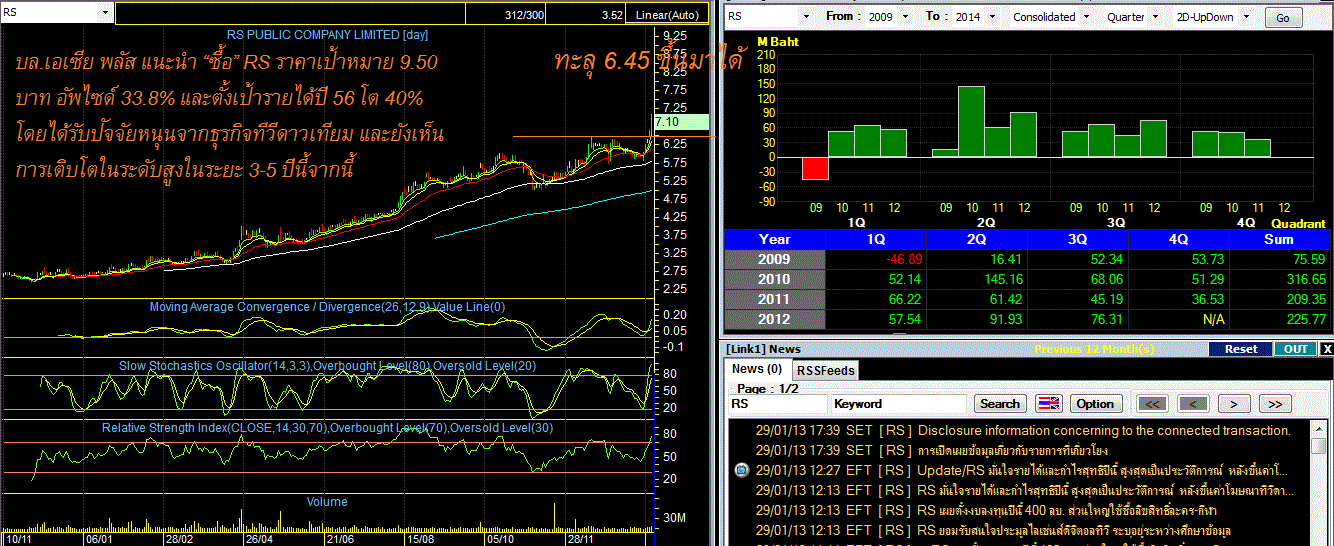Click the Page : 1/2 indicator

[x=769, y=387]
